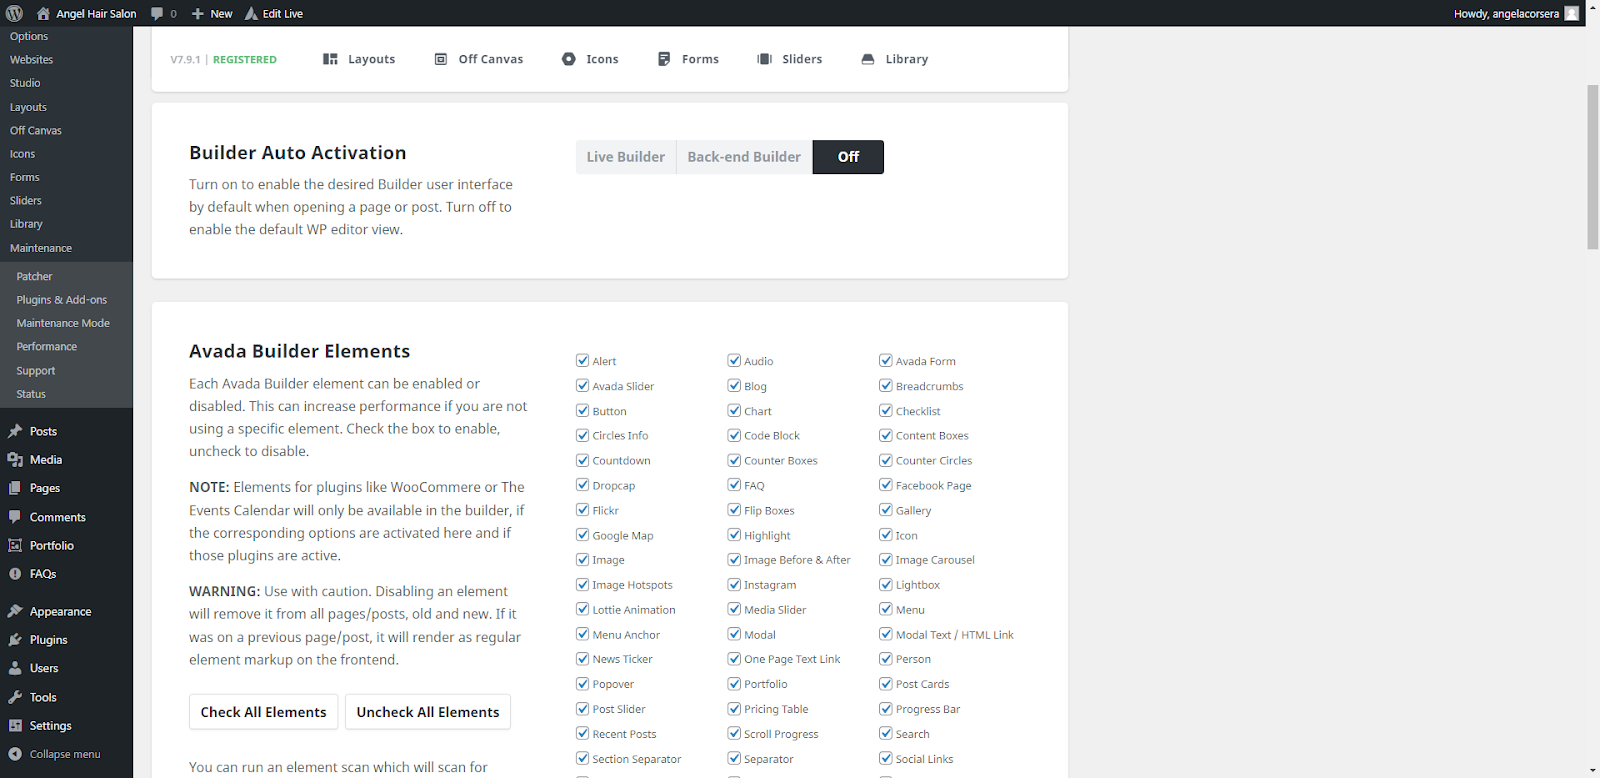Click the Uncheck All Elements button
1600x778 pixels.
[428, 712]
